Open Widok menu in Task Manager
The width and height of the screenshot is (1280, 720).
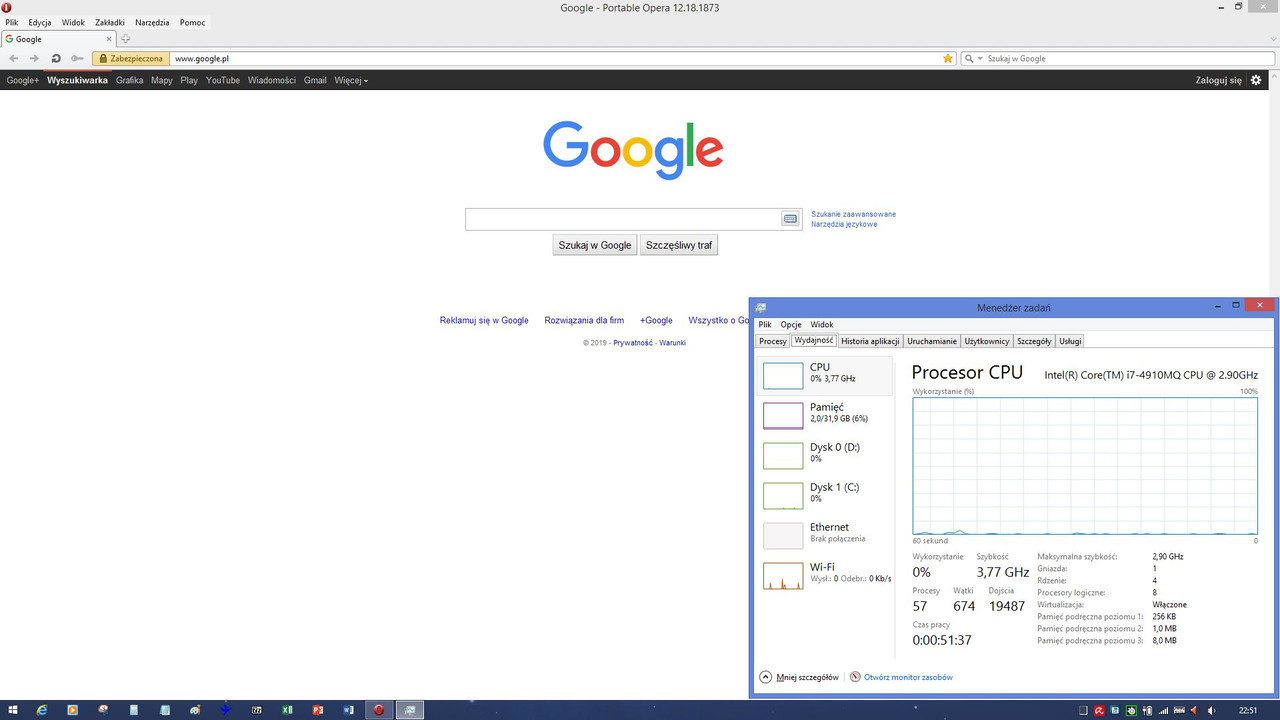[x=822, y=325]
